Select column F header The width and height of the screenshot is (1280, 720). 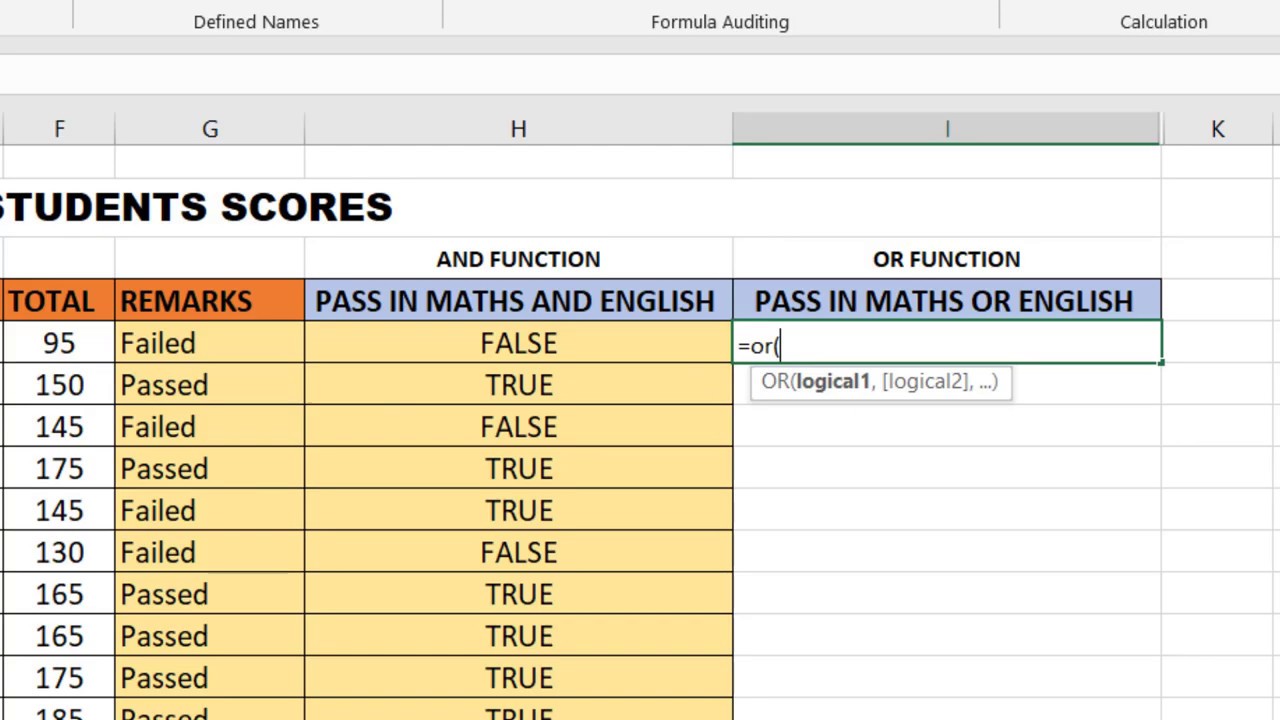pyautogui.click(x=59, y=129)
